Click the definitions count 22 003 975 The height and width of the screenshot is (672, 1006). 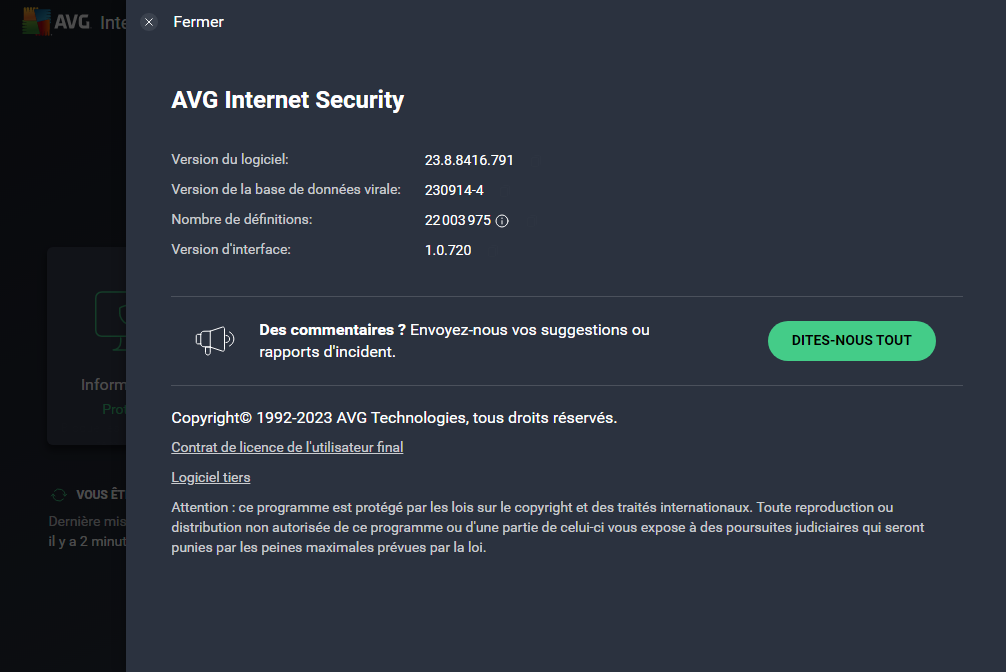click(x=458, y=220)
